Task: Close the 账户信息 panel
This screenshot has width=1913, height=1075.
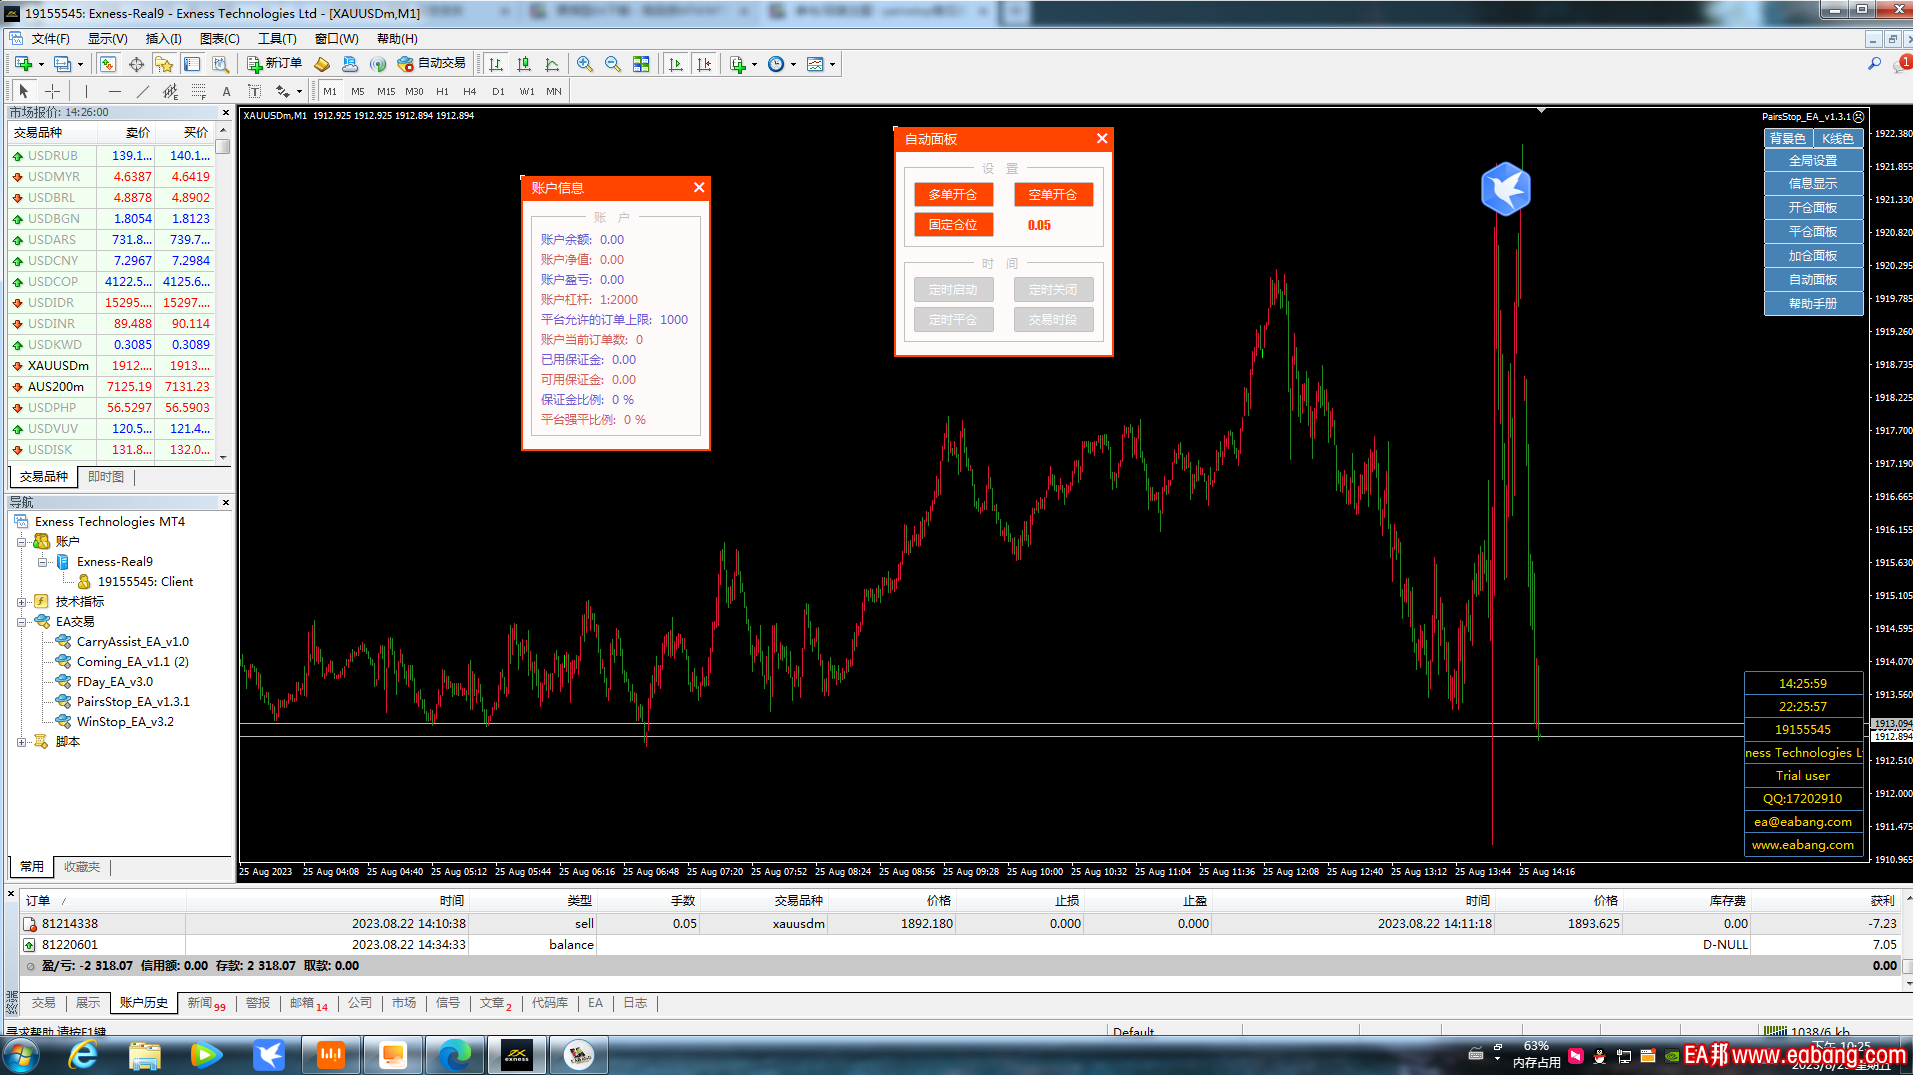Action: [x=699, y=188]
